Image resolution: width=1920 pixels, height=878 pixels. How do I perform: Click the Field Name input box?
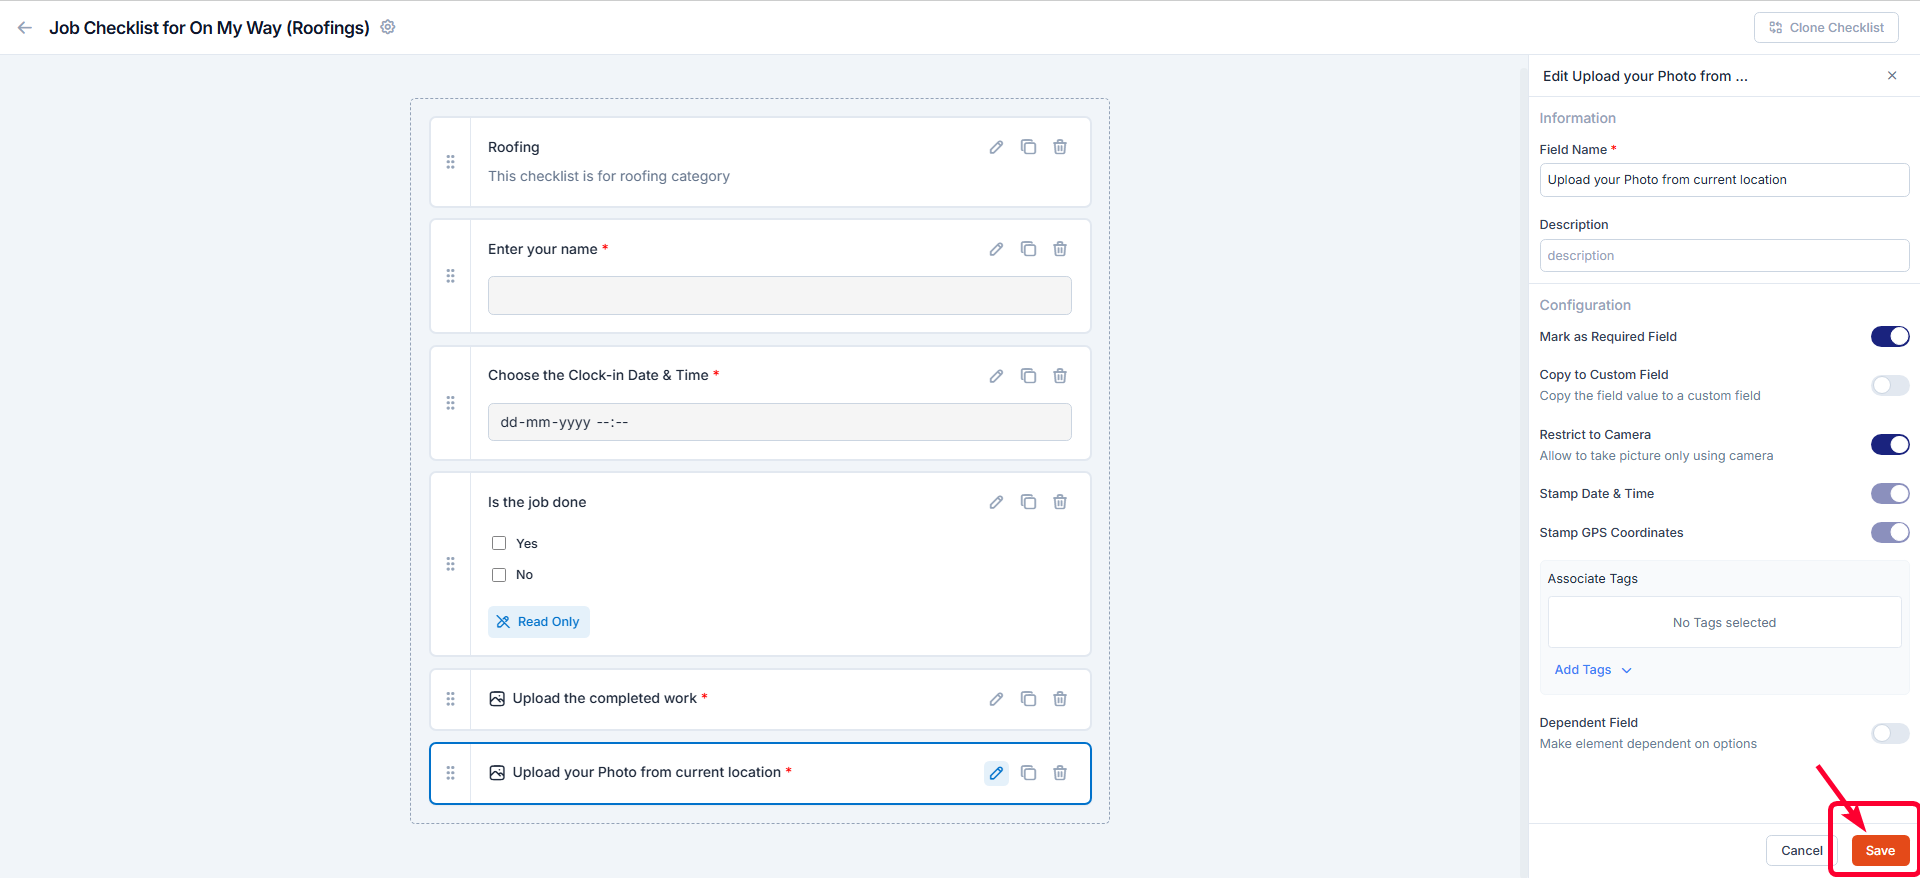click(1724, 180)
